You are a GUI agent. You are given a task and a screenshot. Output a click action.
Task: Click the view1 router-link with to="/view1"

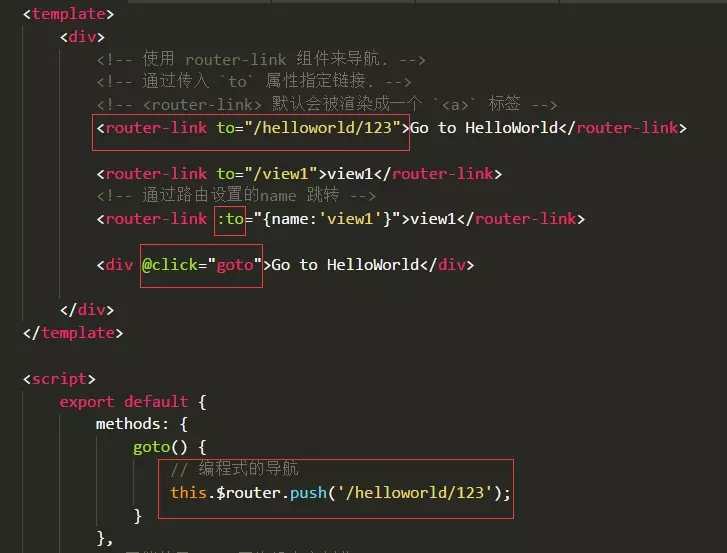click(299, 173)
